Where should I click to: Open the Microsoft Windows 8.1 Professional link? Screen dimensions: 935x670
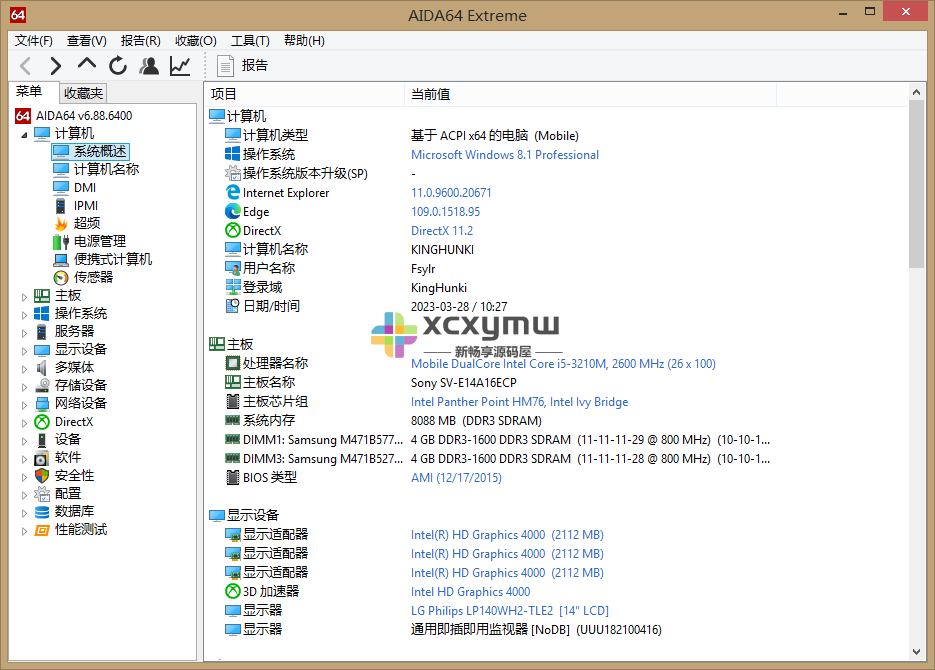[504, 155]
